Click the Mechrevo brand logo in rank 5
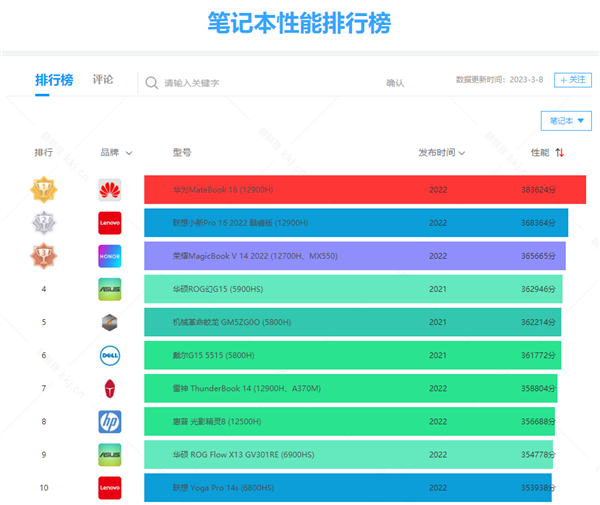600x505 pixels. click(110, 322)
